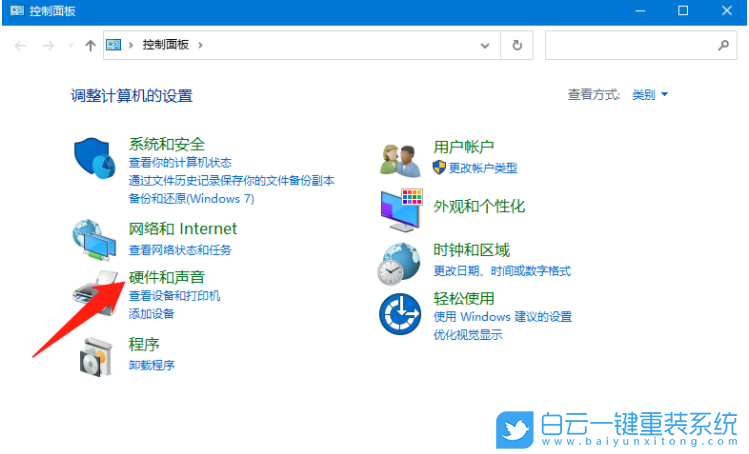Viewport: 749px width, 454px height.
Task: Open 轻松使用 category
Action: [x=463, y=299]
